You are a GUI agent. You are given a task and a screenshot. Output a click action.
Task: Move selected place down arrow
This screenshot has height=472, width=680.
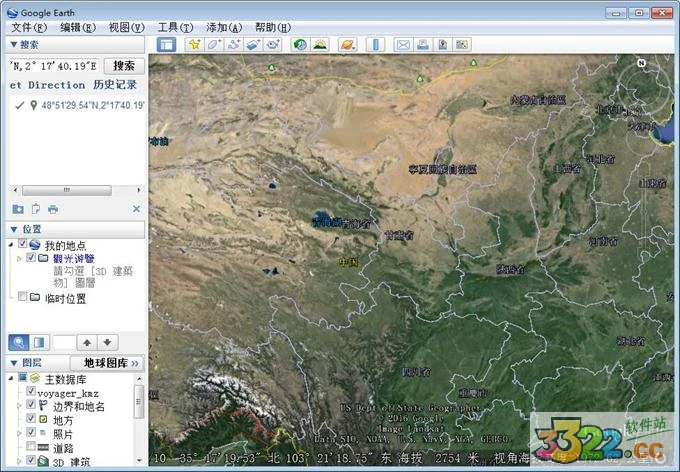[x=108, y=342]
